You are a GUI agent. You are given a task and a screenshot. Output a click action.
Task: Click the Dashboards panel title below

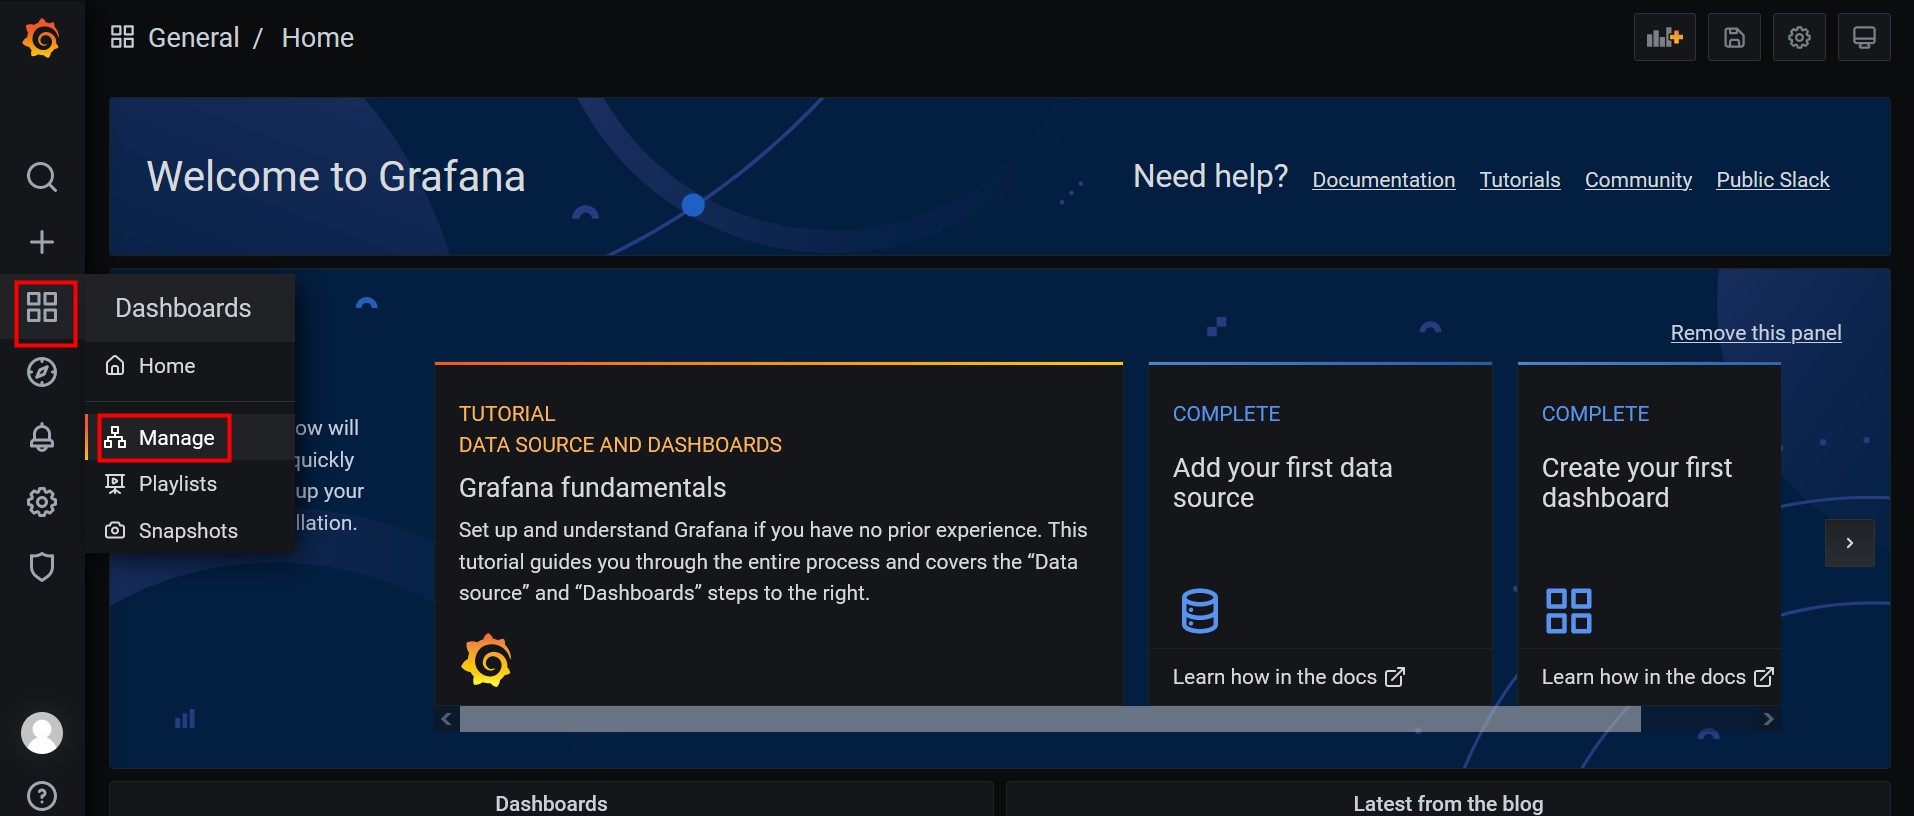click(551, 803)
